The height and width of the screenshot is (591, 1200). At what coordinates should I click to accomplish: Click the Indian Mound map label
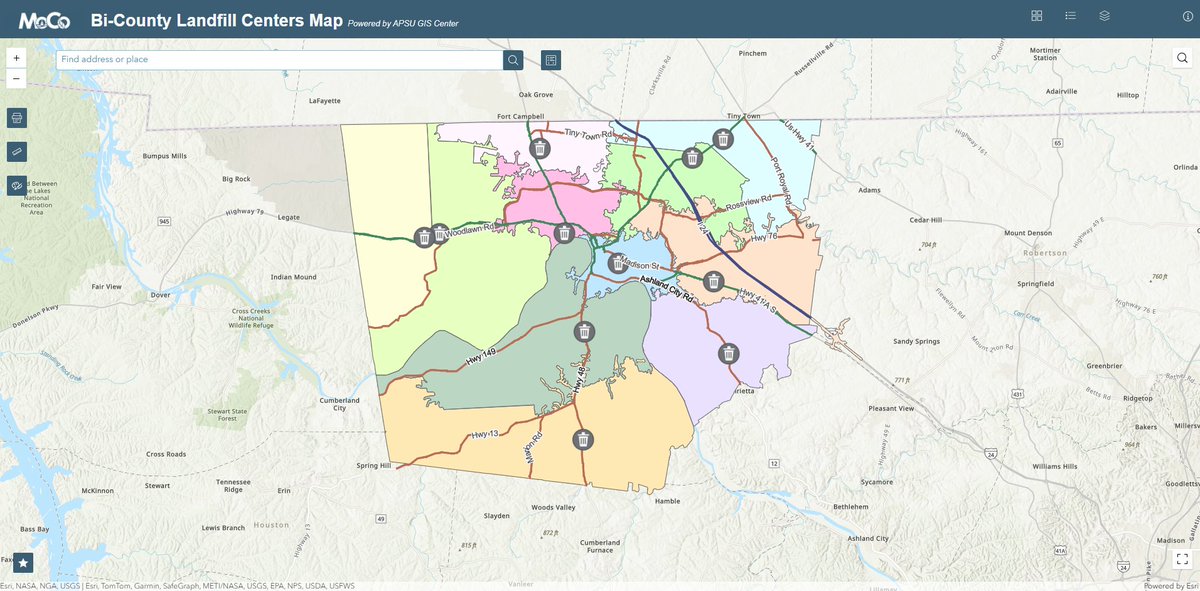pos(294,277)
